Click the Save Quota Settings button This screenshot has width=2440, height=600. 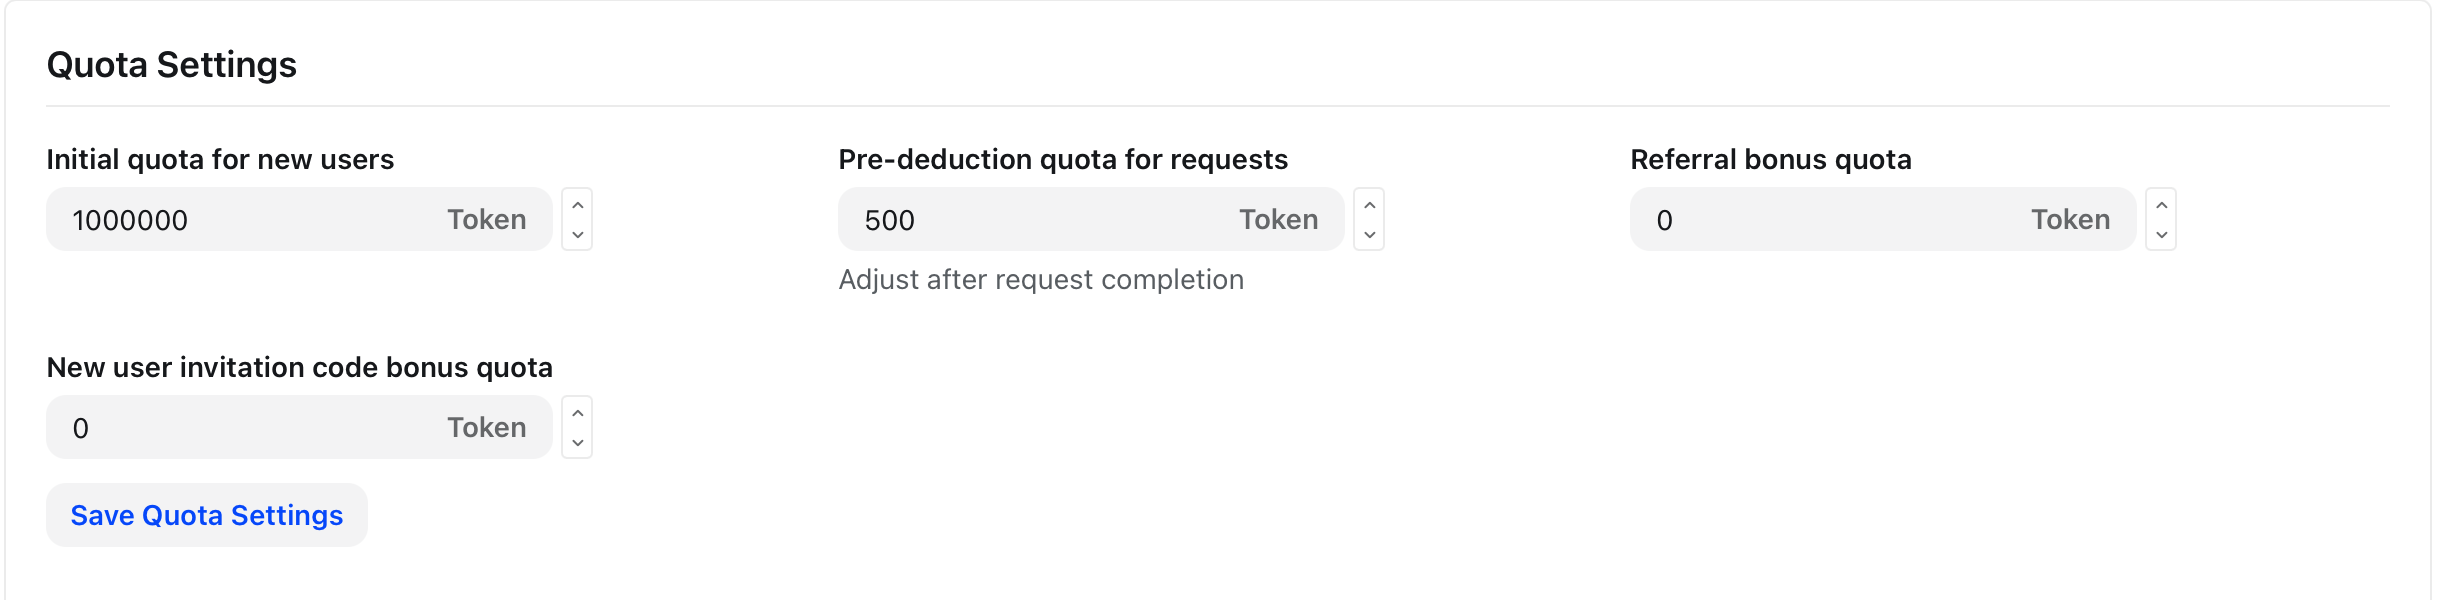tap(207, 515)
